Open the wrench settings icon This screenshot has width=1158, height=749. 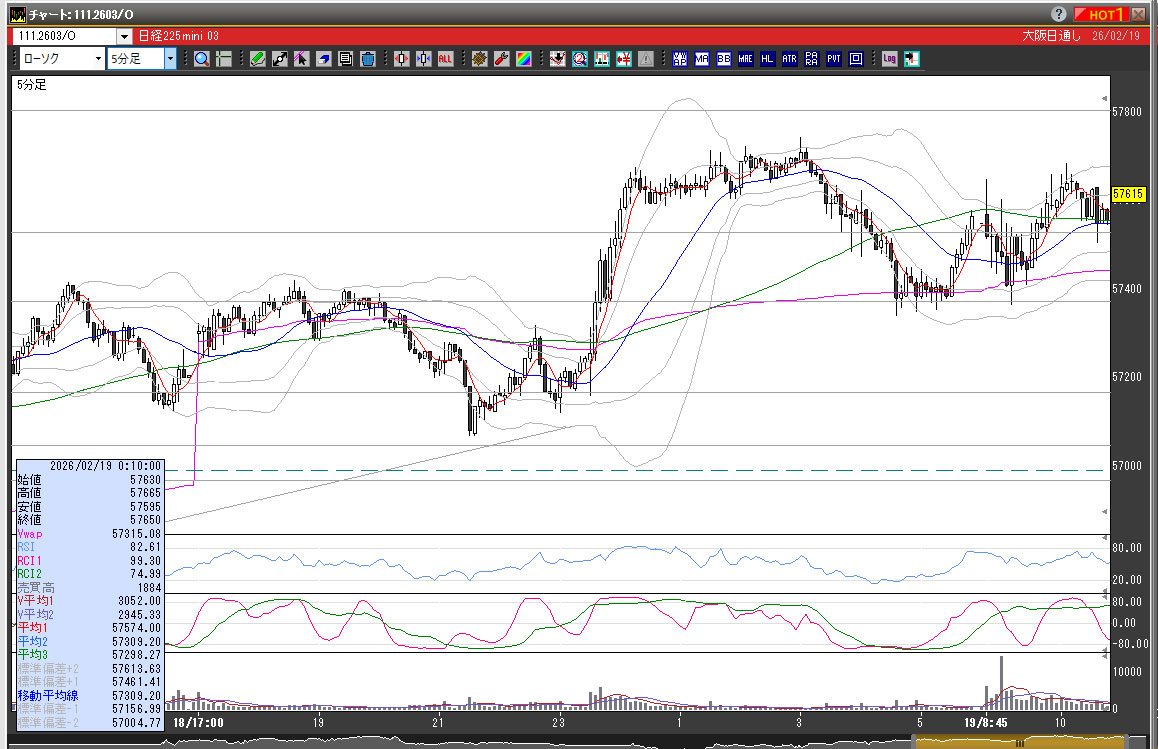click(x=501, y=59)
